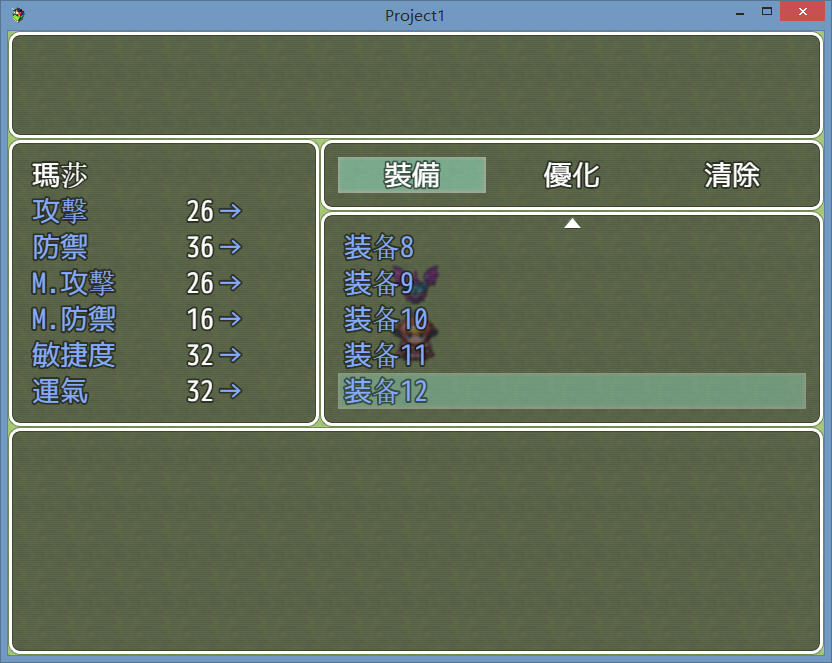Click the 敏捷度 stat label

click(73, 355)
